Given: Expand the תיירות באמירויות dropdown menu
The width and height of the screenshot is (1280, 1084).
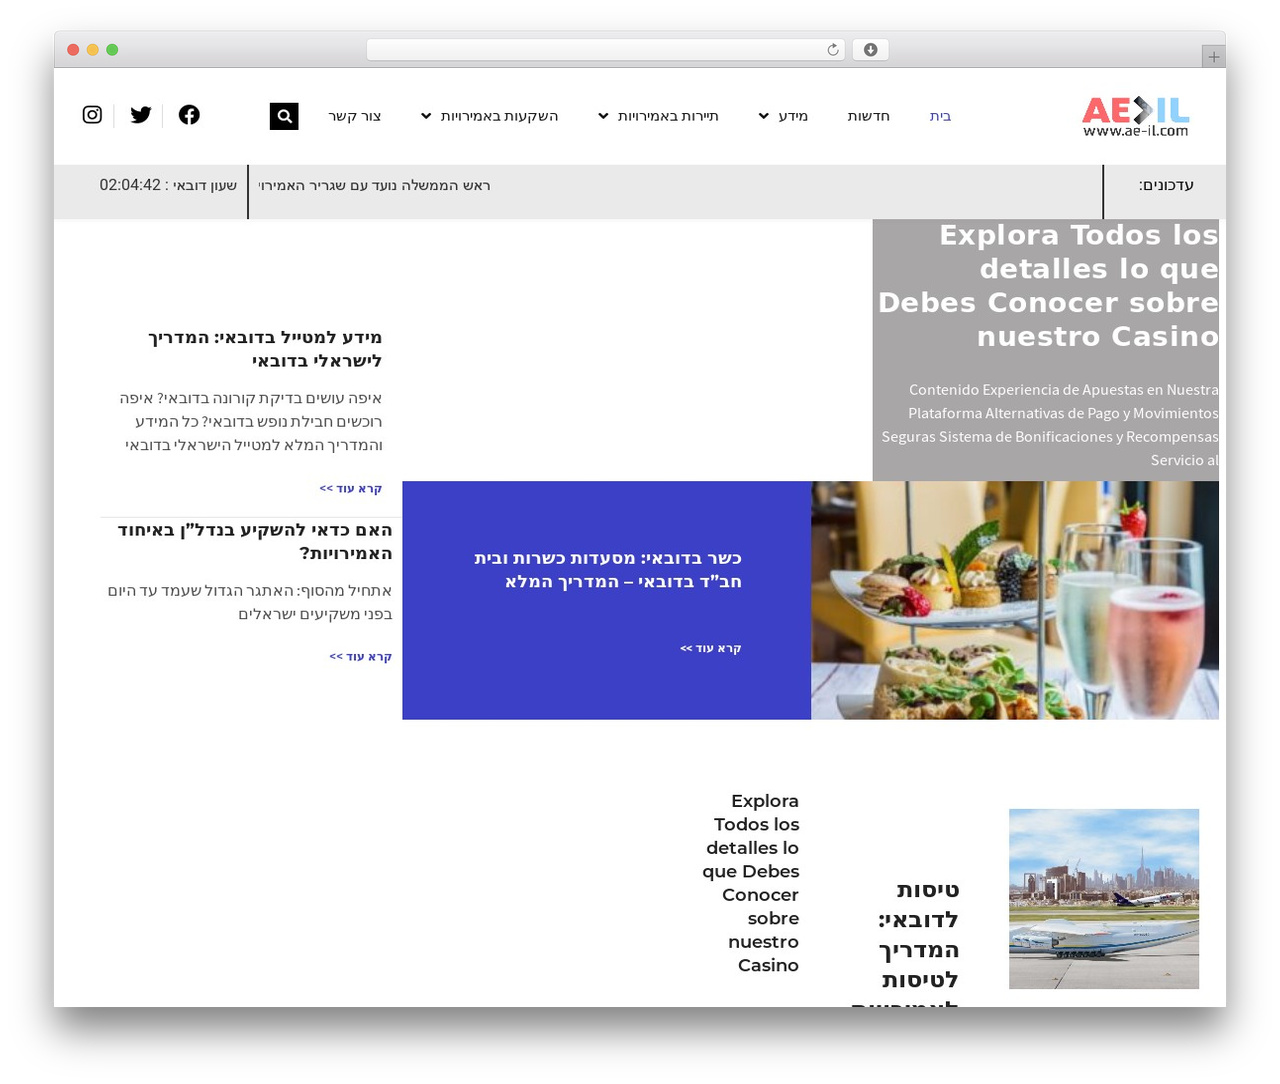Looking at the screenshot, I should coord(658,116).
